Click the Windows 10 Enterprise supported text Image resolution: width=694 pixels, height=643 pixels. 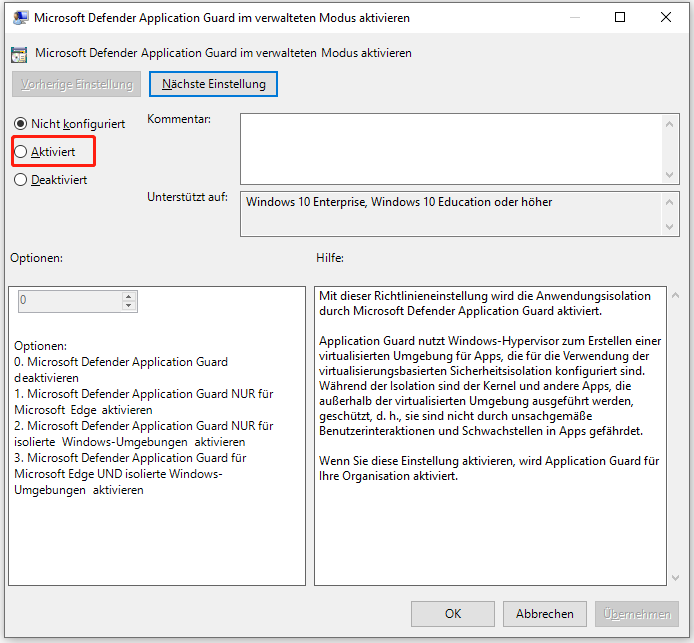click(x=399, y=202)
